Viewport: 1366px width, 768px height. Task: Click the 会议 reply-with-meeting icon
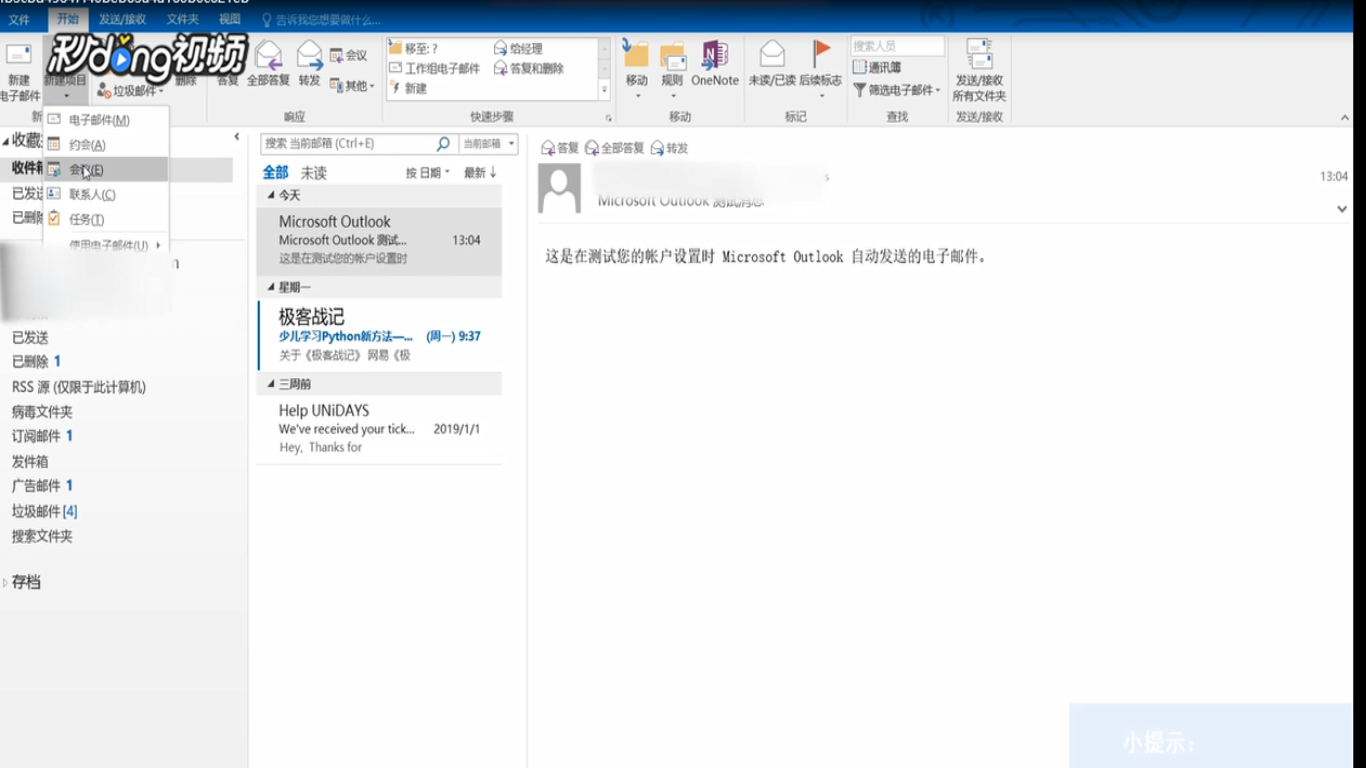349,55
